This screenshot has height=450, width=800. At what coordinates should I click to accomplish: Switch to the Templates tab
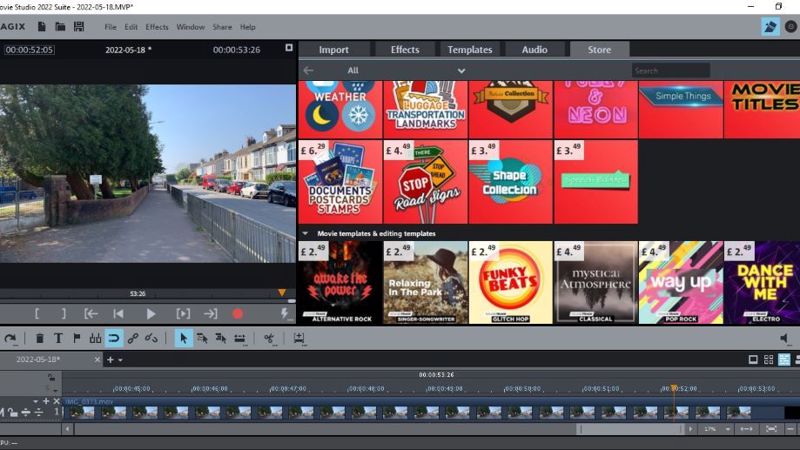(x=469, y=49)
